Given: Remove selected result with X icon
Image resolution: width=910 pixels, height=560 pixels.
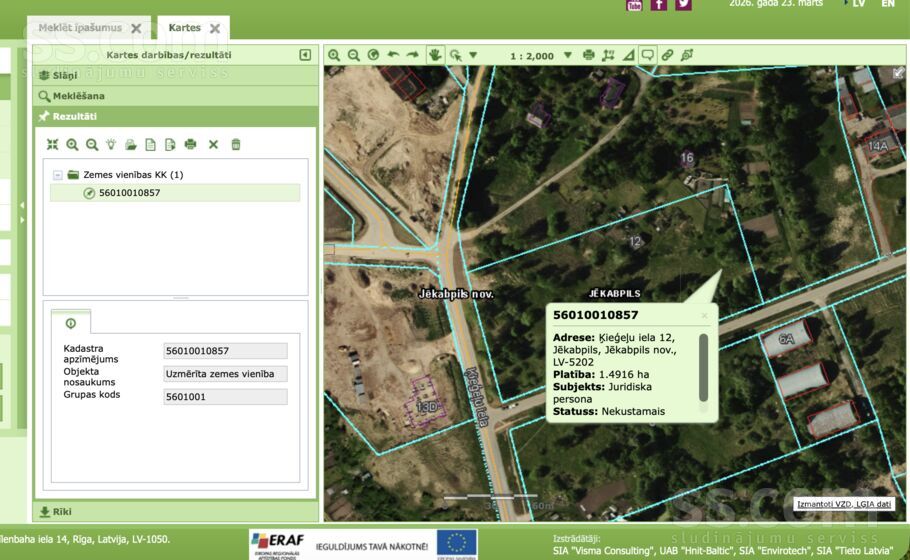Looking at the screenshot, I should 213,145.
